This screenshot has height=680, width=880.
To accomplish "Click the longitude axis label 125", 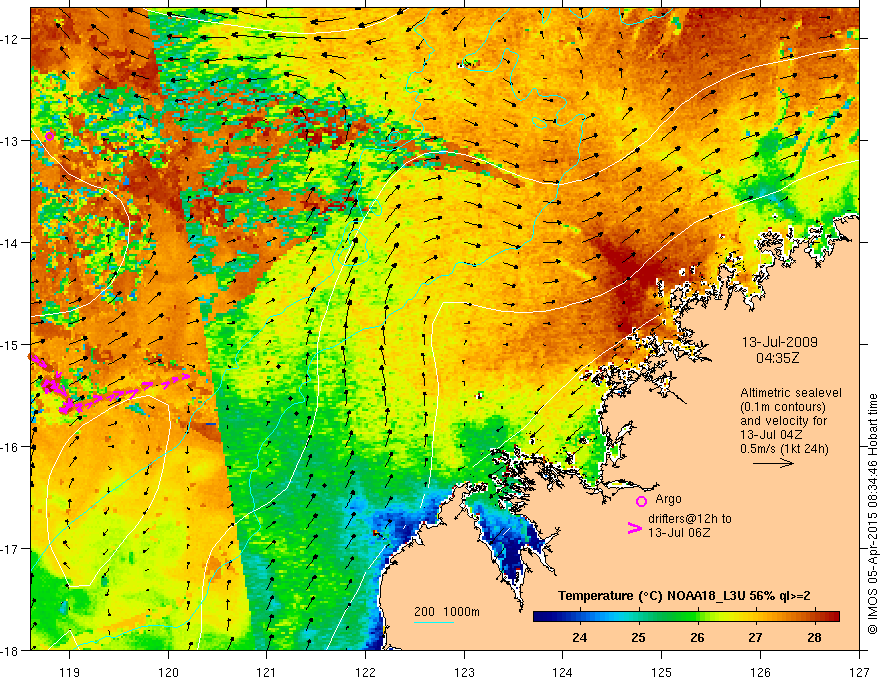I will click(x=662, y=672).
